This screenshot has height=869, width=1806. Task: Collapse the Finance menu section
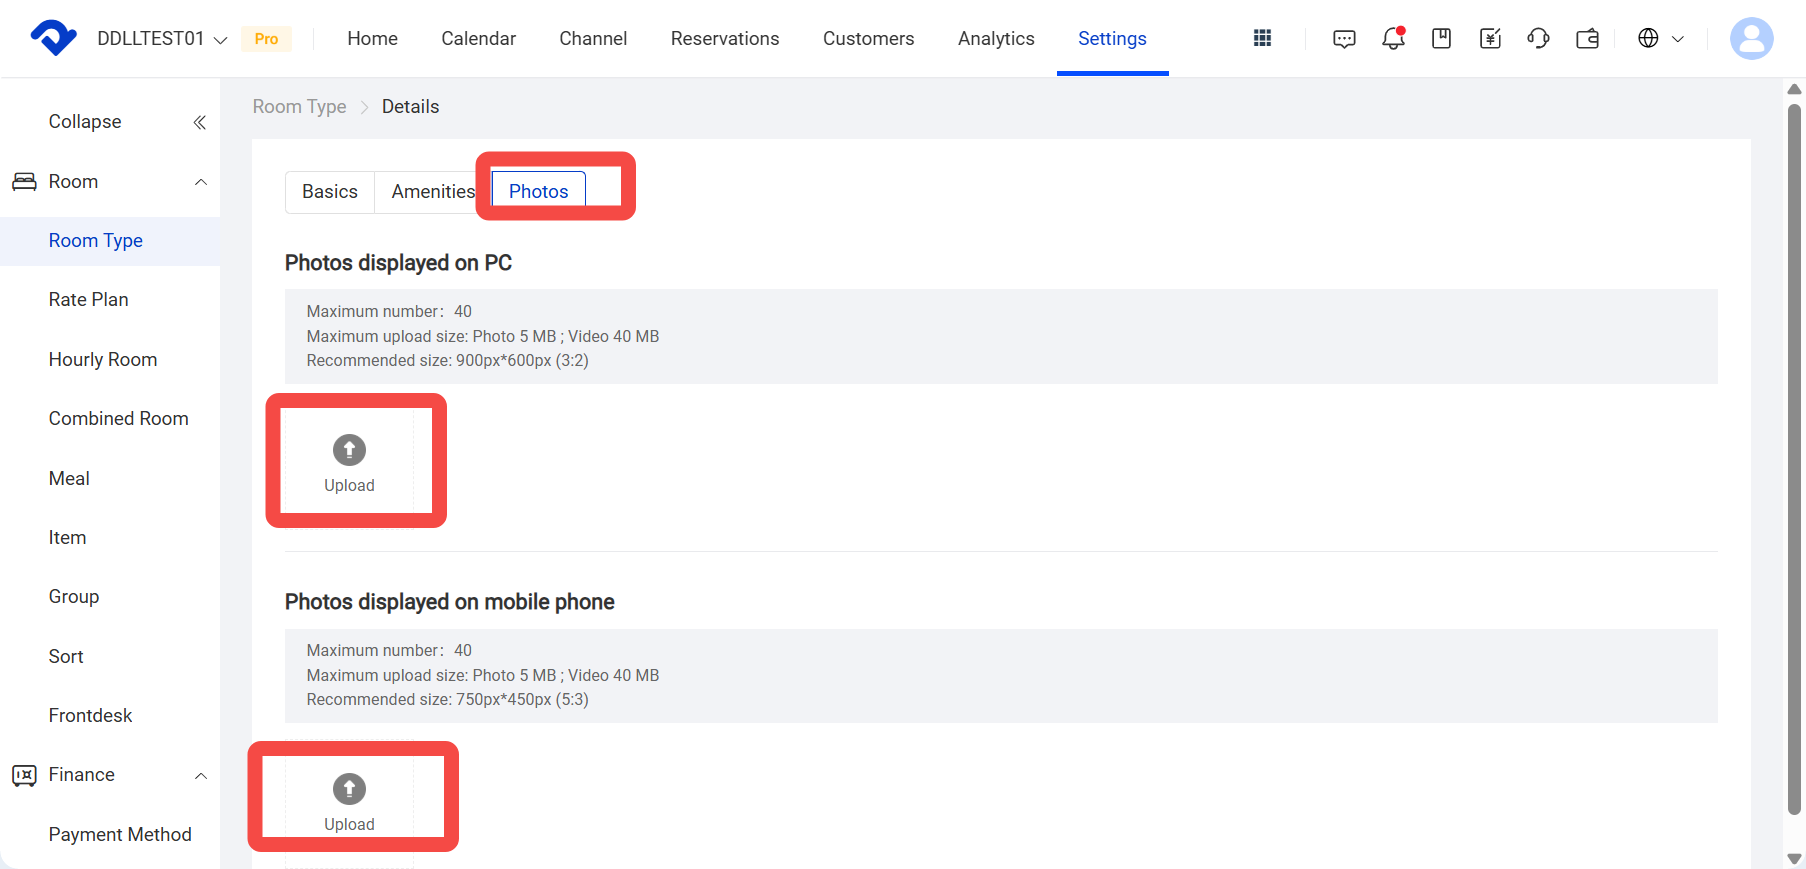click(201, 776)
